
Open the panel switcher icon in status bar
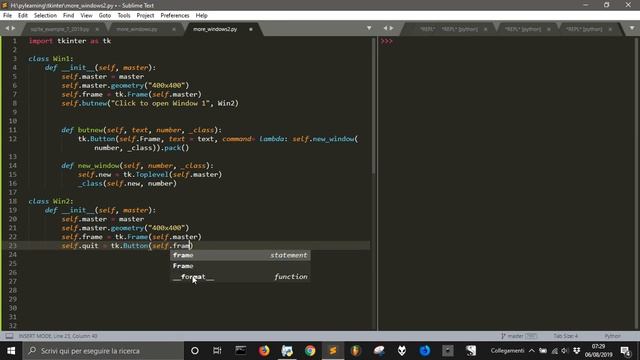(x=9, y=336)
